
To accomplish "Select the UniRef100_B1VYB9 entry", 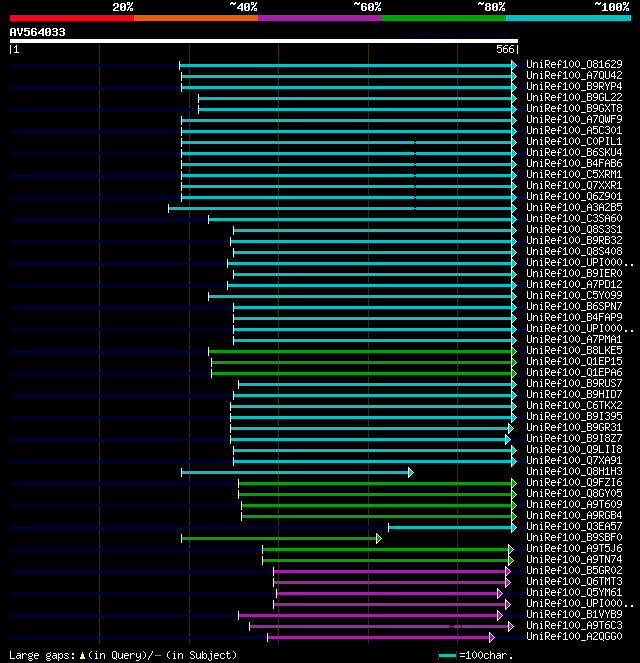I will [574, 614].
